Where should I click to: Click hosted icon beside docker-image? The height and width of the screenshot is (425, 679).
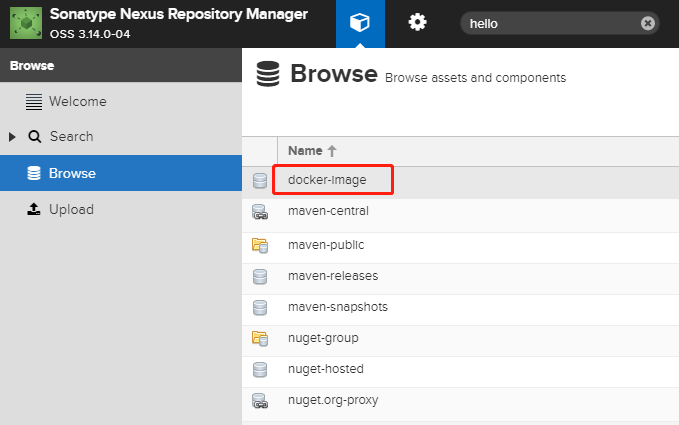tap(260, 181)
